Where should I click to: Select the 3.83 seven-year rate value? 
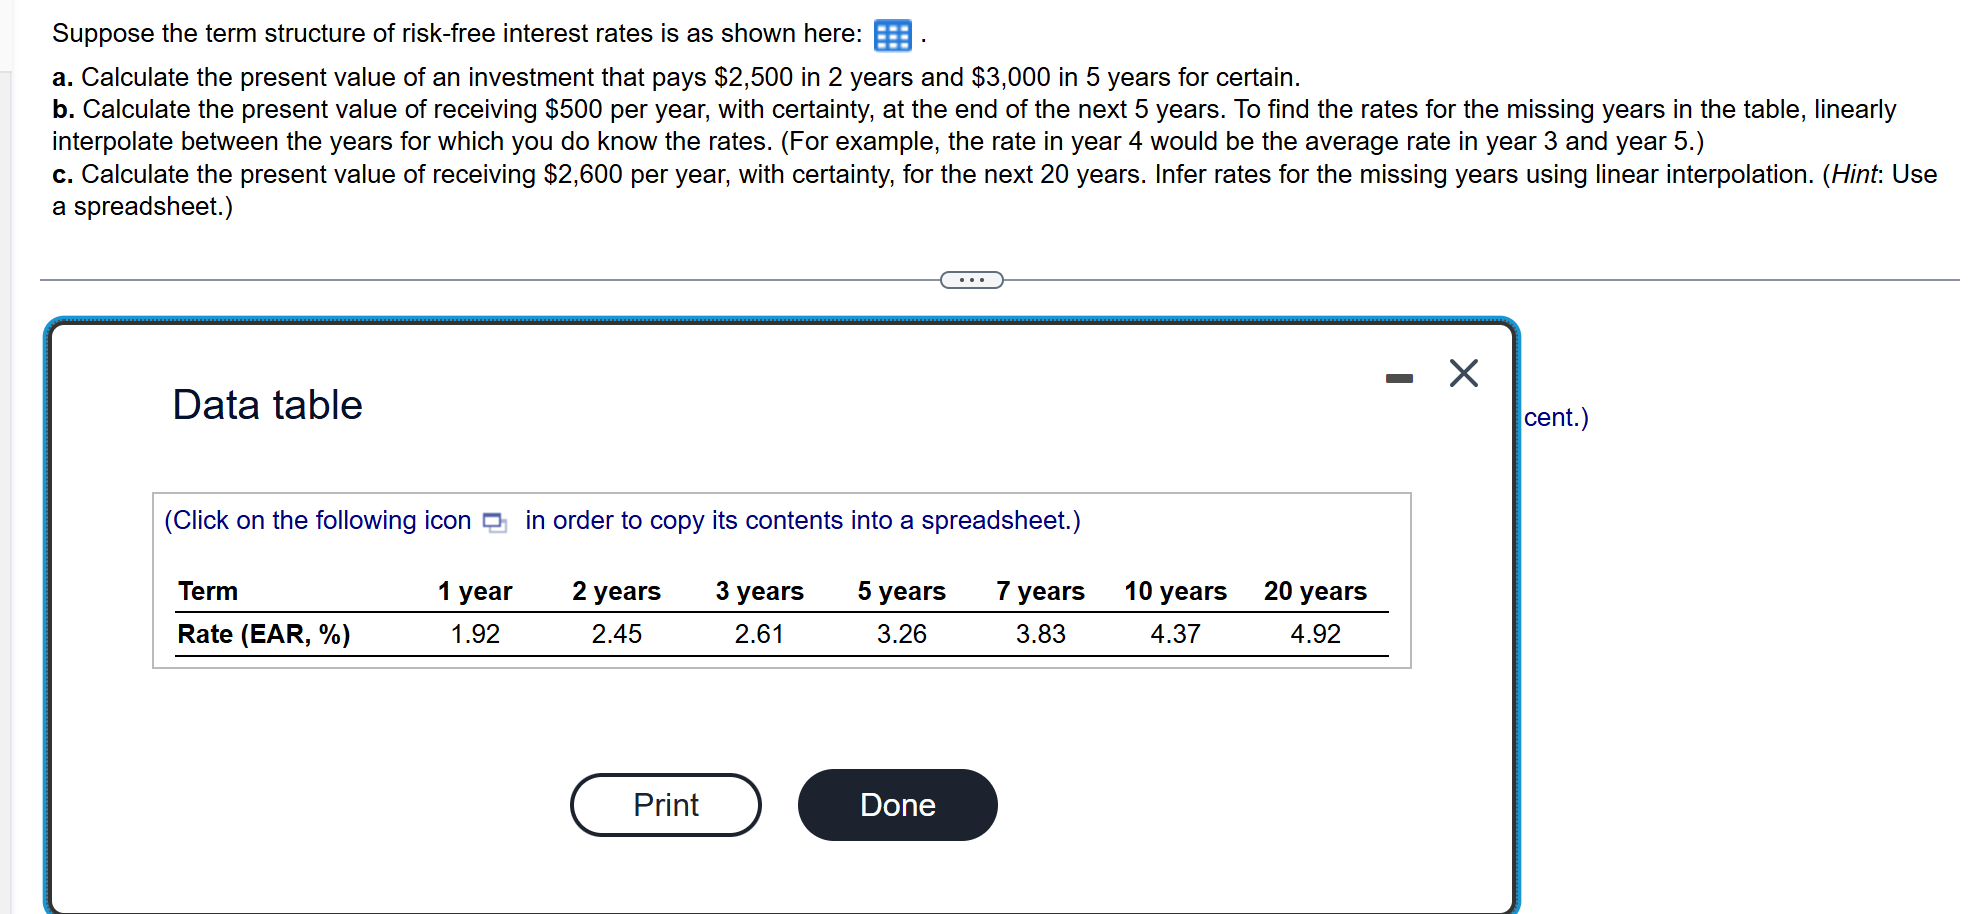click(1040, 633)
